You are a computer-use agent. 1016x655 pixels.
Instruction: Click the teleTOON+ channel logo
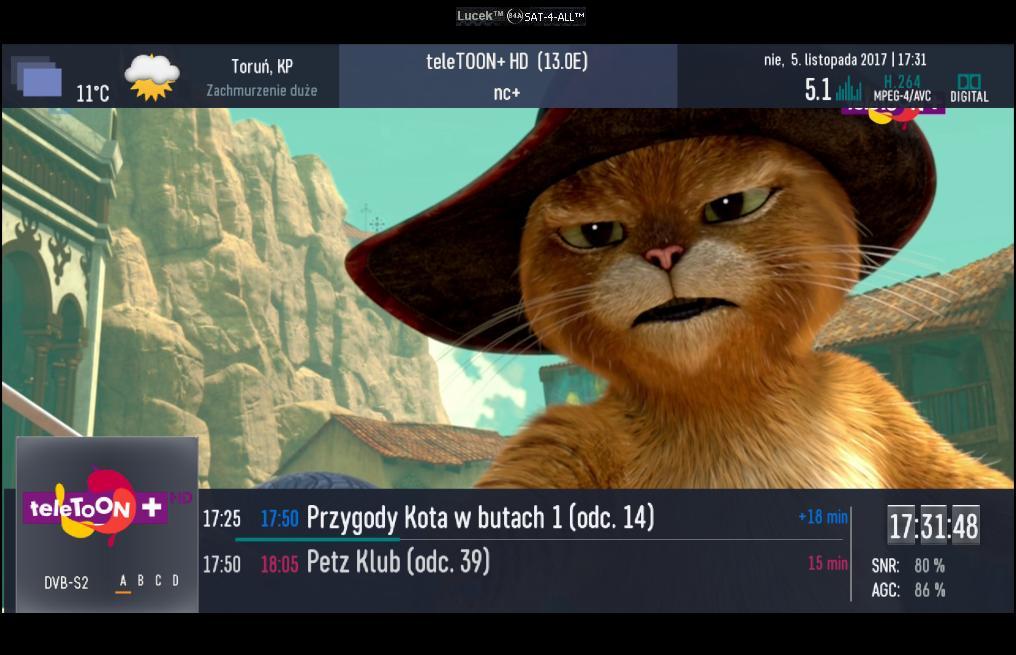click(97, 507)
